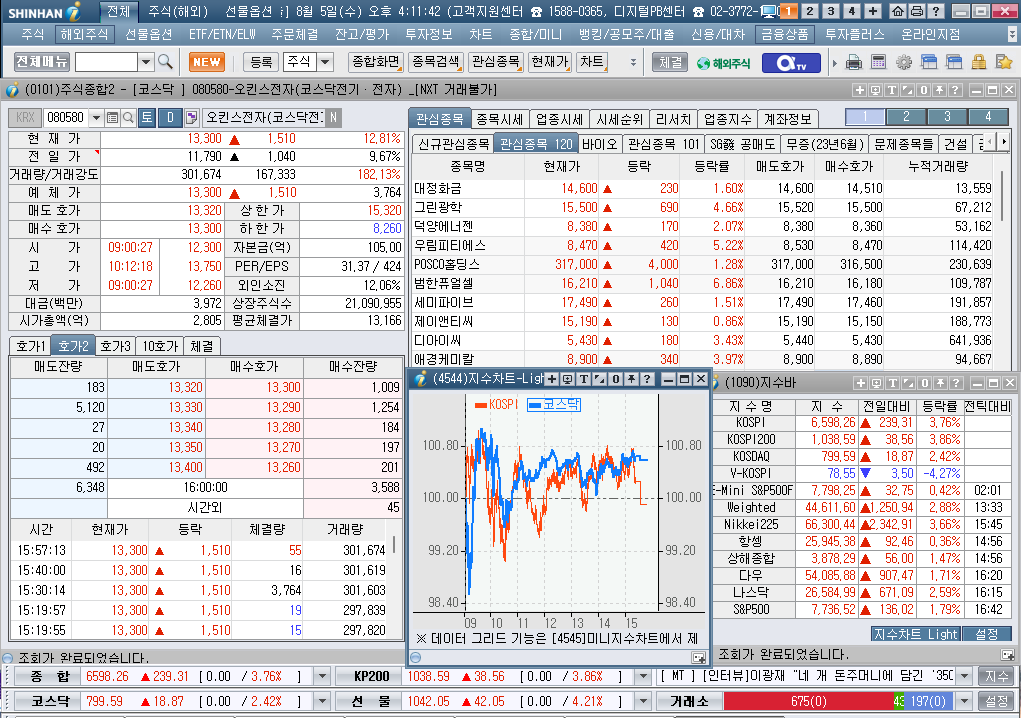The width and height of the screenshot is (1021, 718).
Task: Click icon at bottom-right of 지수차트 window
Action: pyautogui.click(x=699, y=658)
